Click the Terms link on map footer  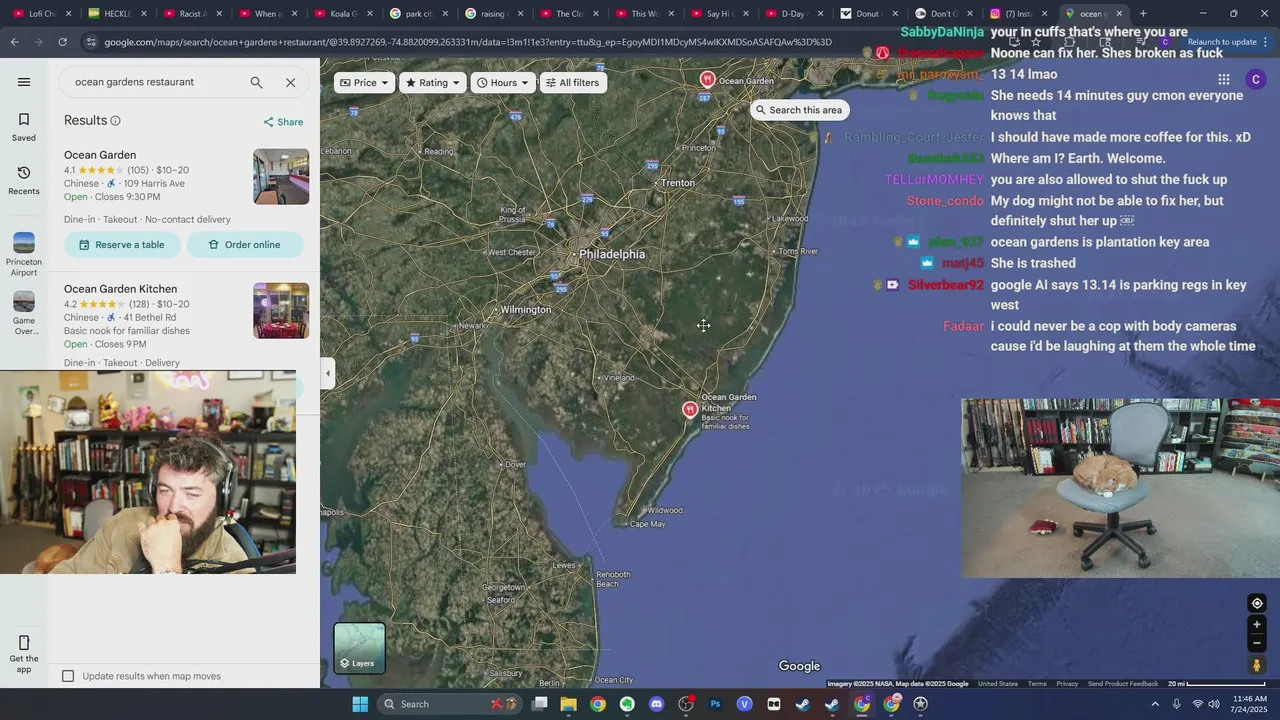(1037, 684)
